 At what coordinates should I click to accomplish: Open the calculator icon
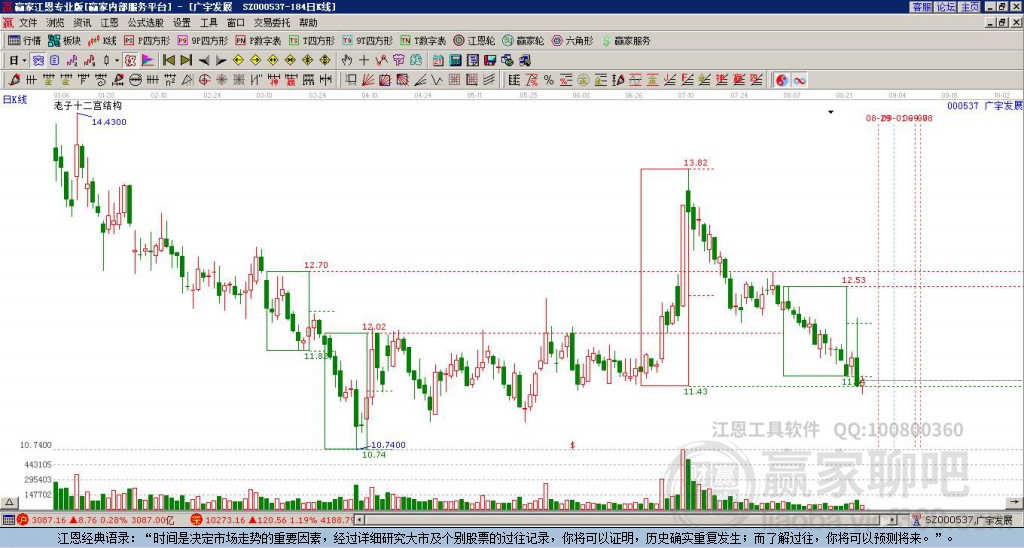tap(455, 61)
